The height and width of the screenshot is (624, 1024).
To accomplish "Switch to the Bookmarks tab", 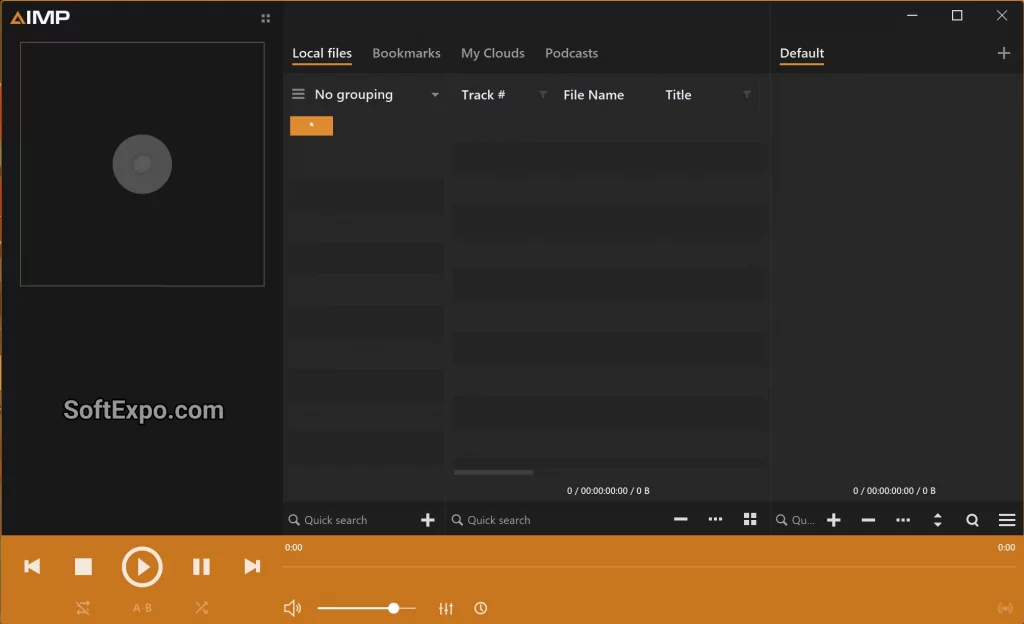I will 406,53.
